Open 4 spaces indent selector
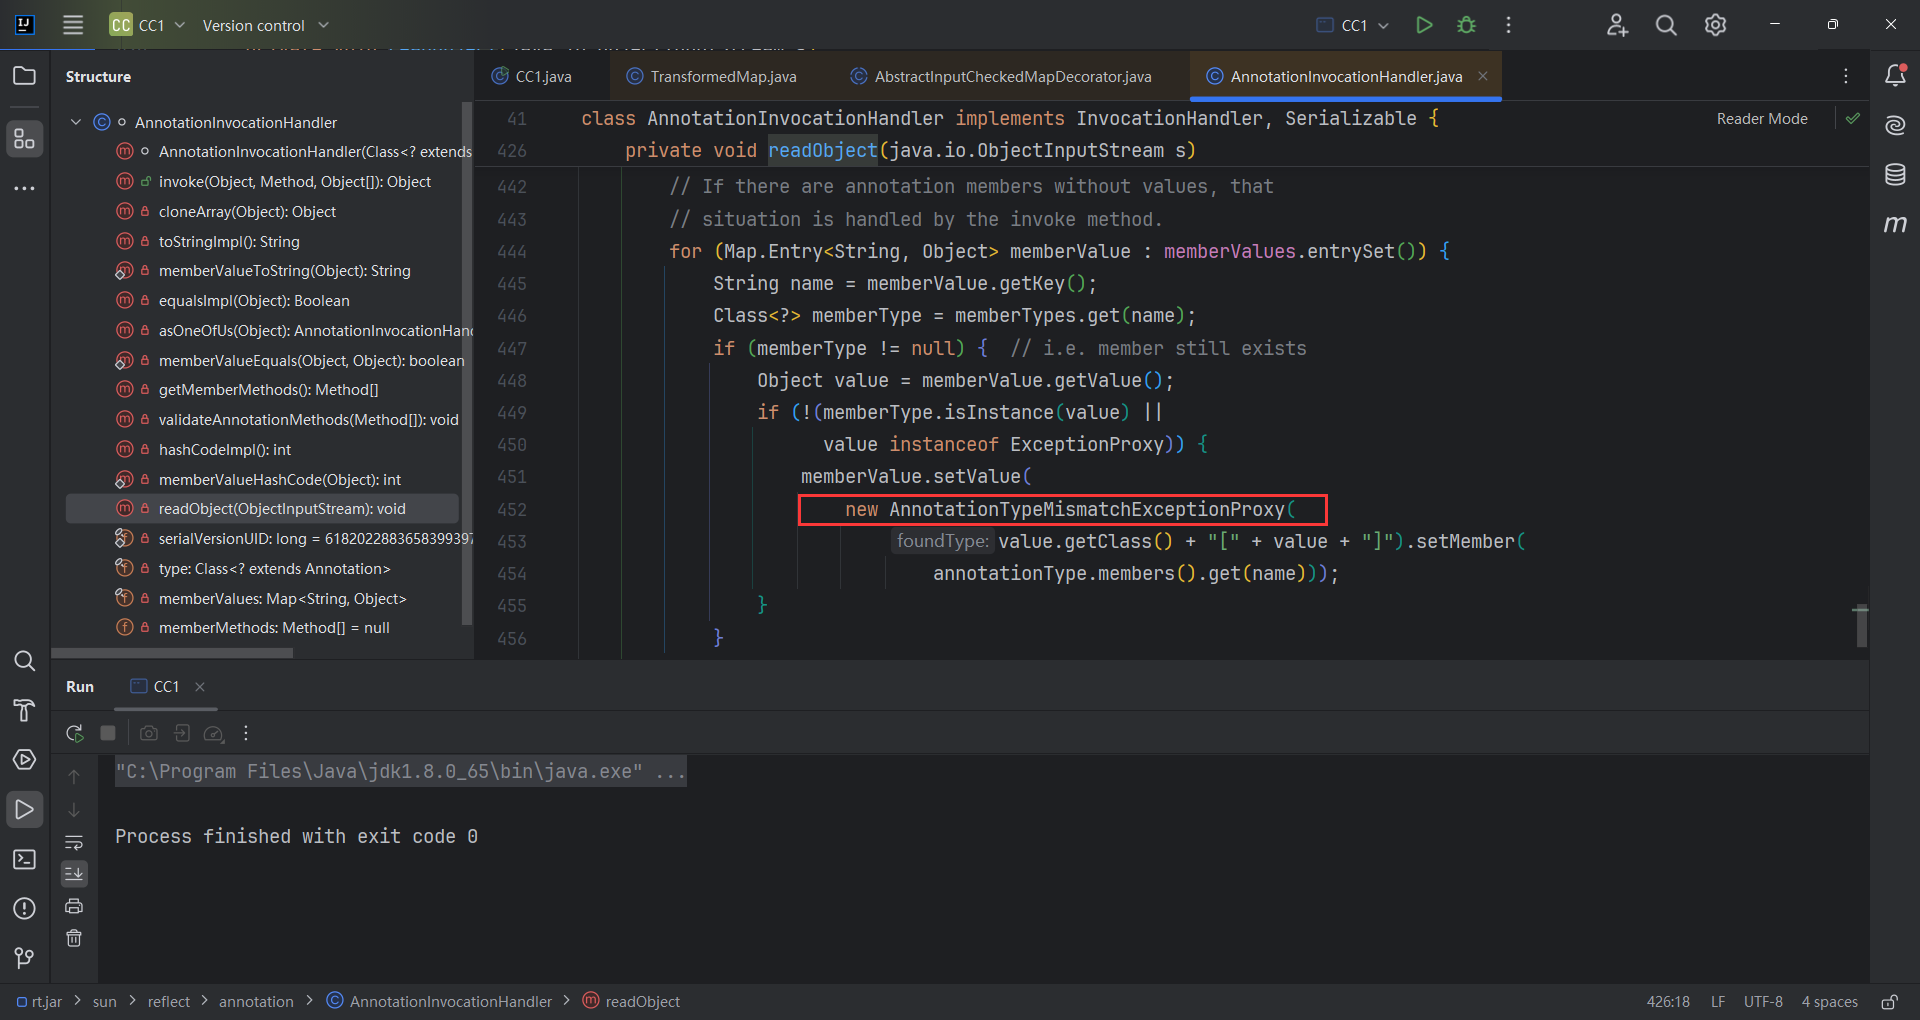1920x1020 pixels. pyautogui.click(x=1829, y=1002)
